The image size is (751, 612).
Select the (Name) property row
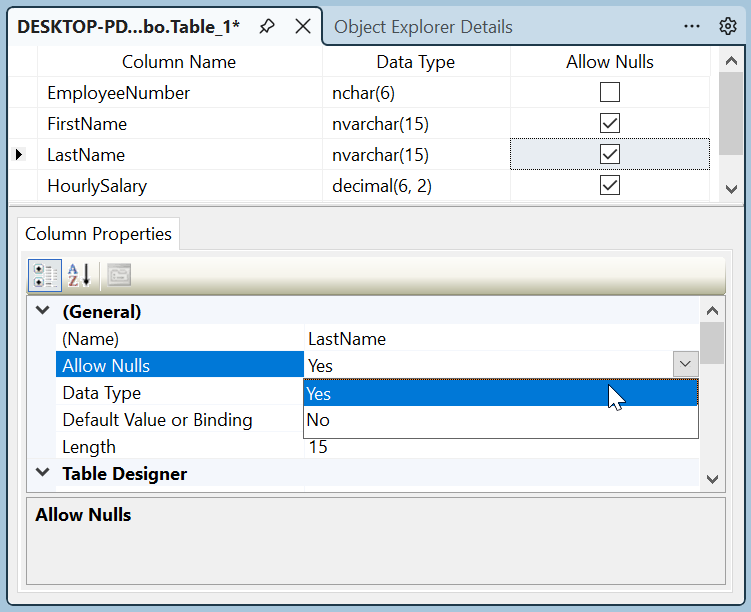[180, 339]
